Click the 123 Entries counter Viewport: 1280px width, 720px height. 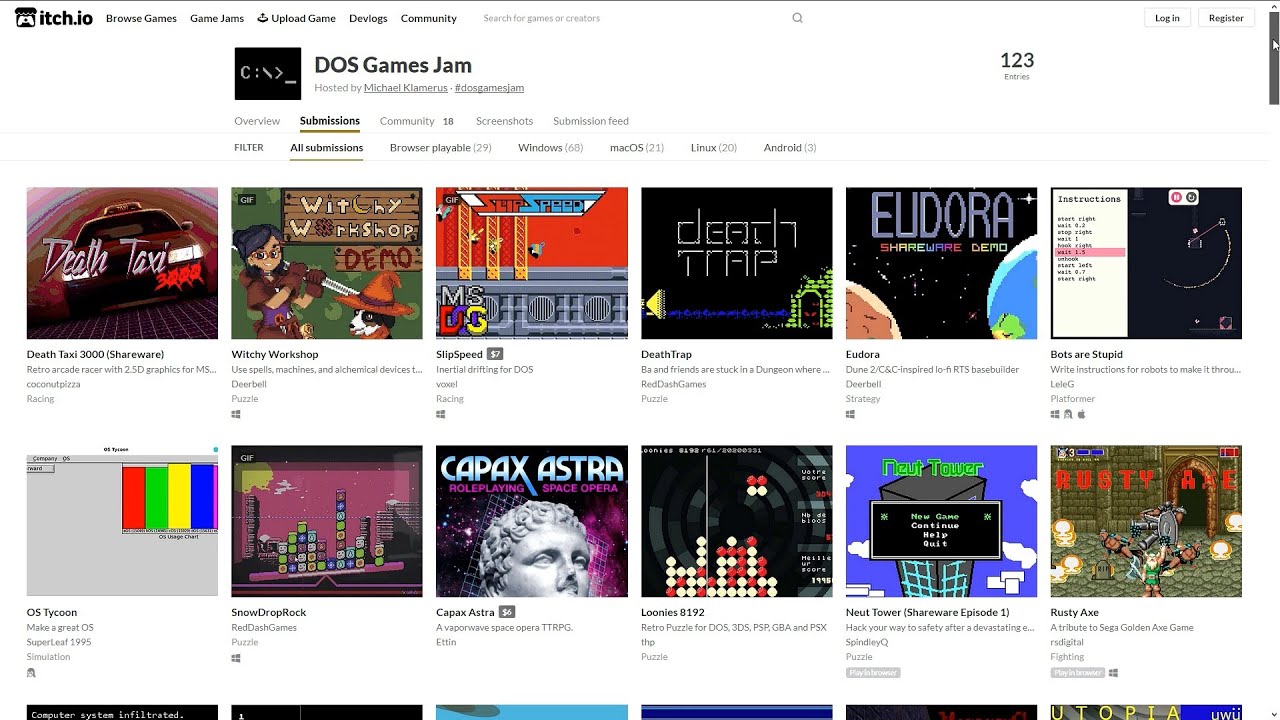pos(1017,65)
